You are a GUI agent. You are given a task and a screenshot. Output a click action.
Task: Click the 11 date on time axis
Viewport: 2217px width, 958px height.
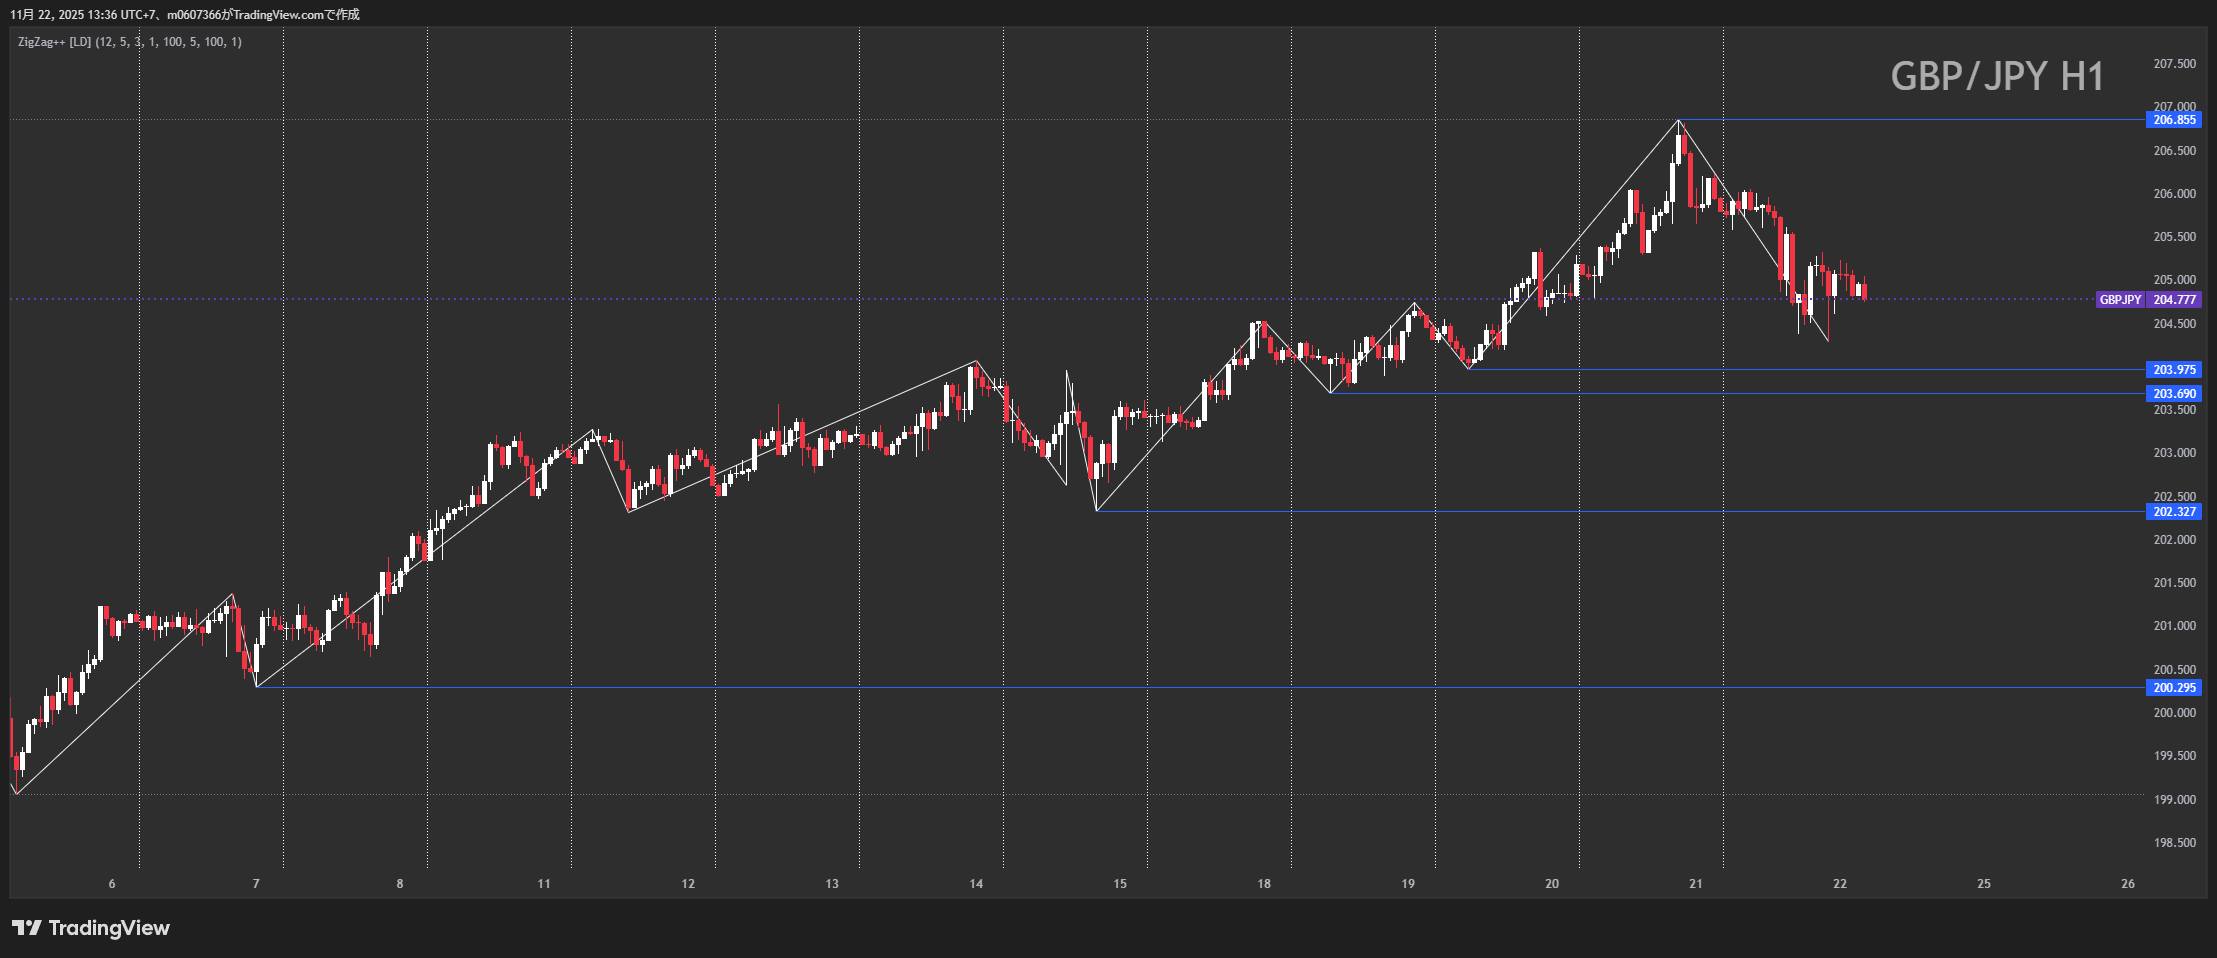[x=544, y=884]
